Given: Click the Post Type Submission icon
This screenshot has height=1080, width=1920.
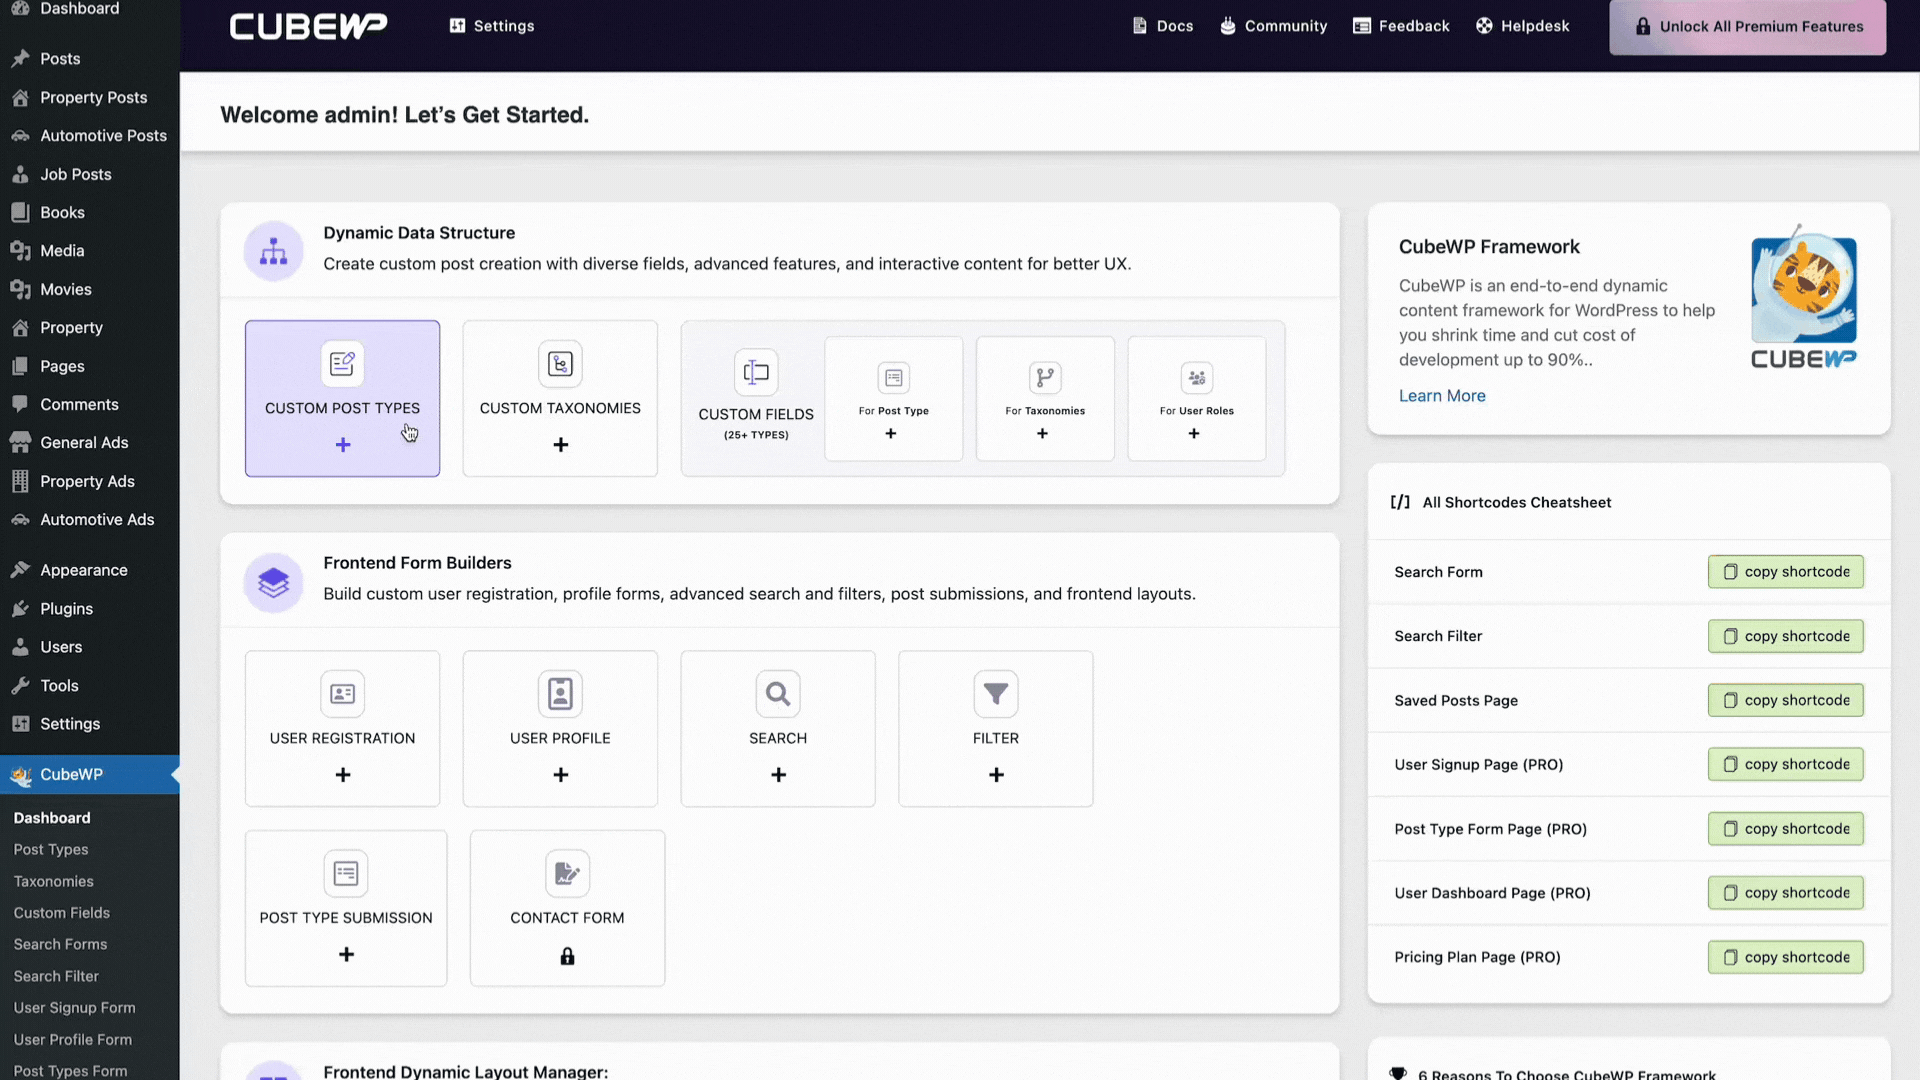Looking at the screenshot, I should tap(347, 873).
